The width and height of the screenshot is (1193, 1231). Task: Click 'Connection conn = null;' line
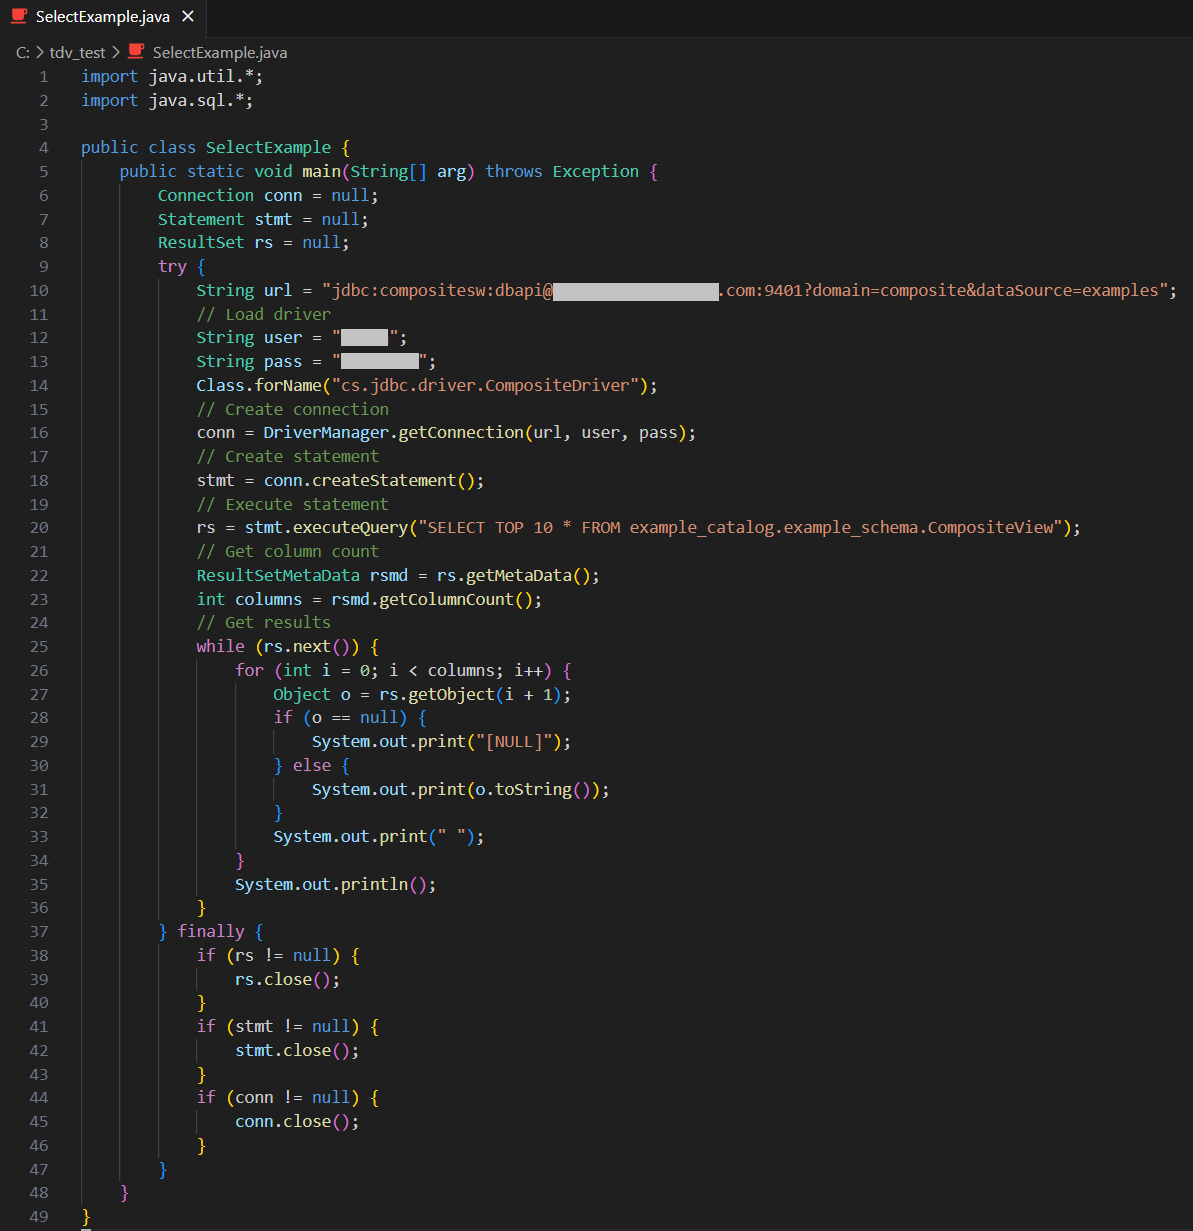pyautogui.click(x=268, y=195)
